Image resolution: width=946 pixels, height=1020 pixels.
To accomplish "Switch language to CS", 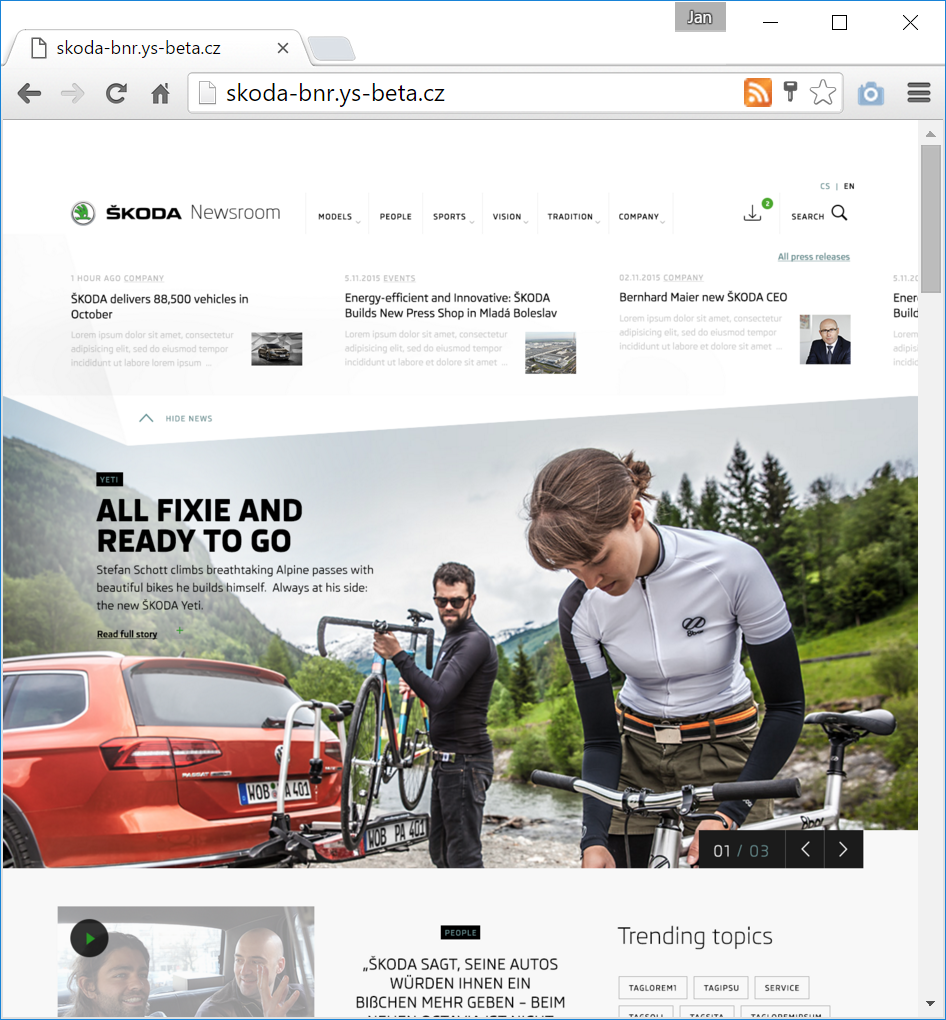I will coord(825,186).
